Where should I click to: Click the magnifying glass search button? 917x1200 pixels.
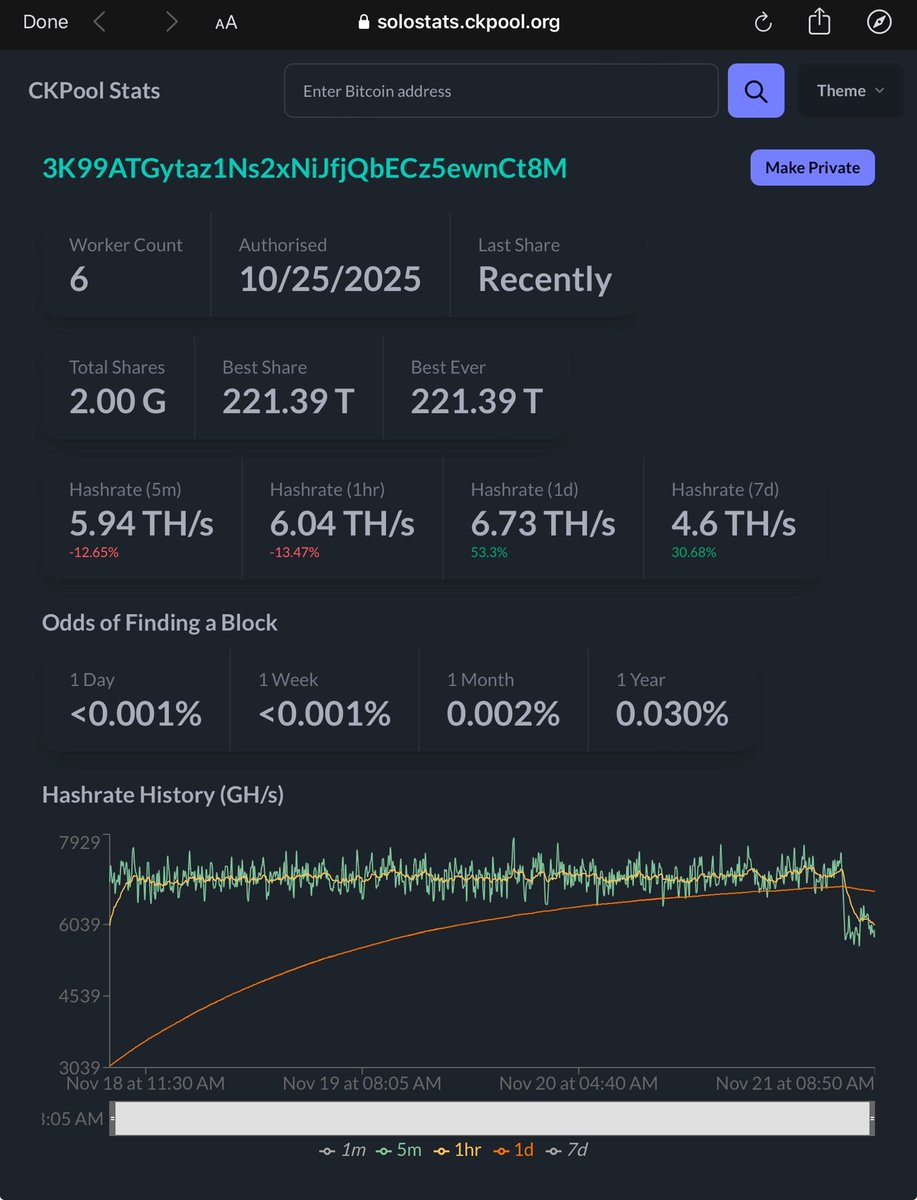(756, 91)
